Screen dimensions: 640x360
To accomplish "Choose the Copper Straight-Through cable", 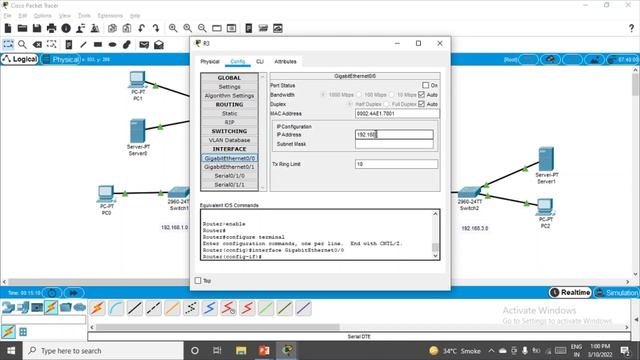I will point(135,308).
